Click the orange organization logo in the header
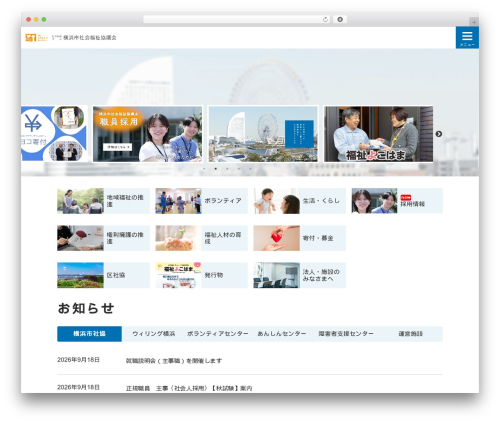 [x=37, y=38]
